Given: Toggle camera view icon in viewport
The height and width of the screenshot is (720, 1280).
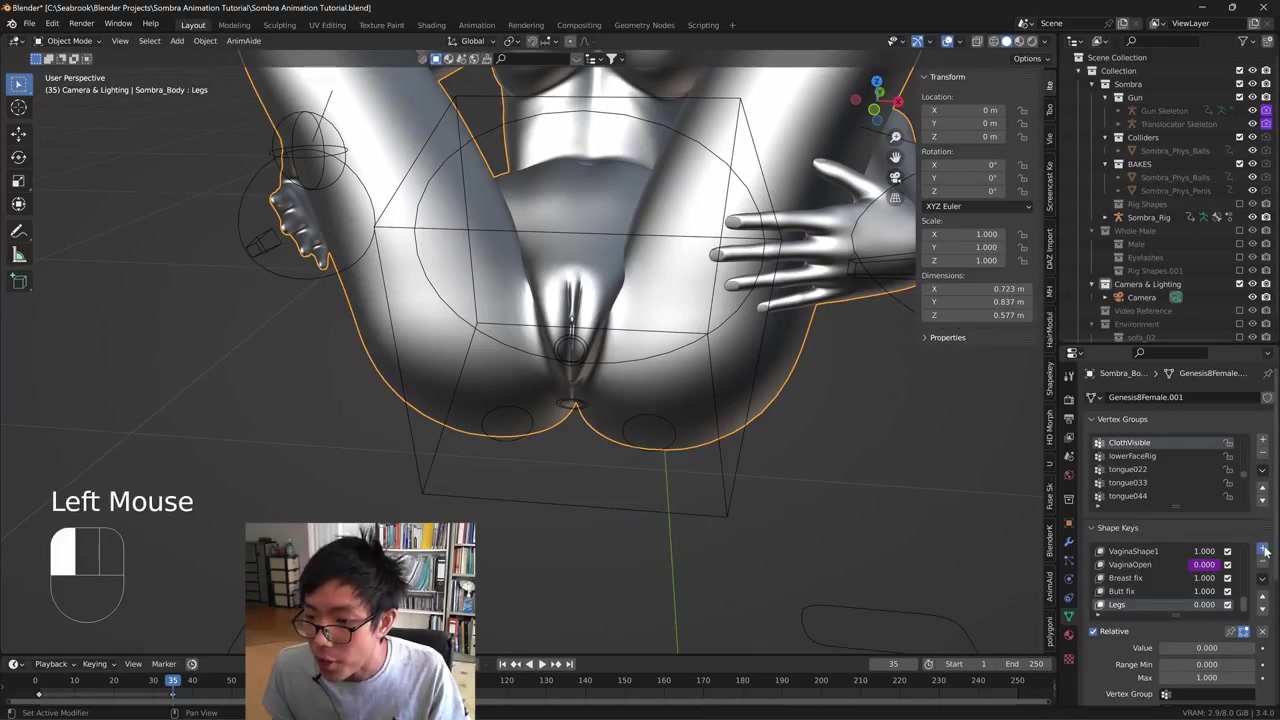Looking at the screenshot, I should pyautogui.click(x=895, y=177).
